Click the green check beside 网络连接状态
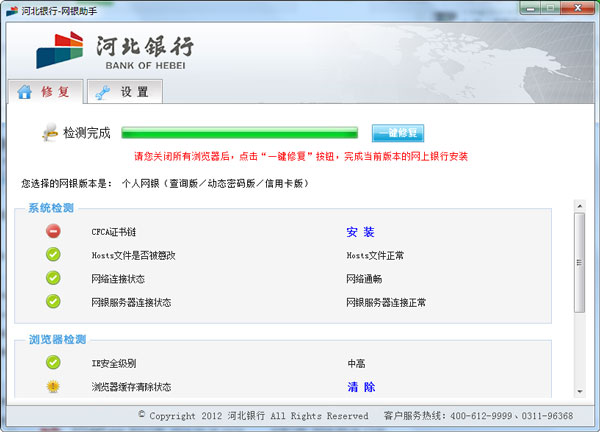Screen dimensions: 600x432 coord(53,278)
